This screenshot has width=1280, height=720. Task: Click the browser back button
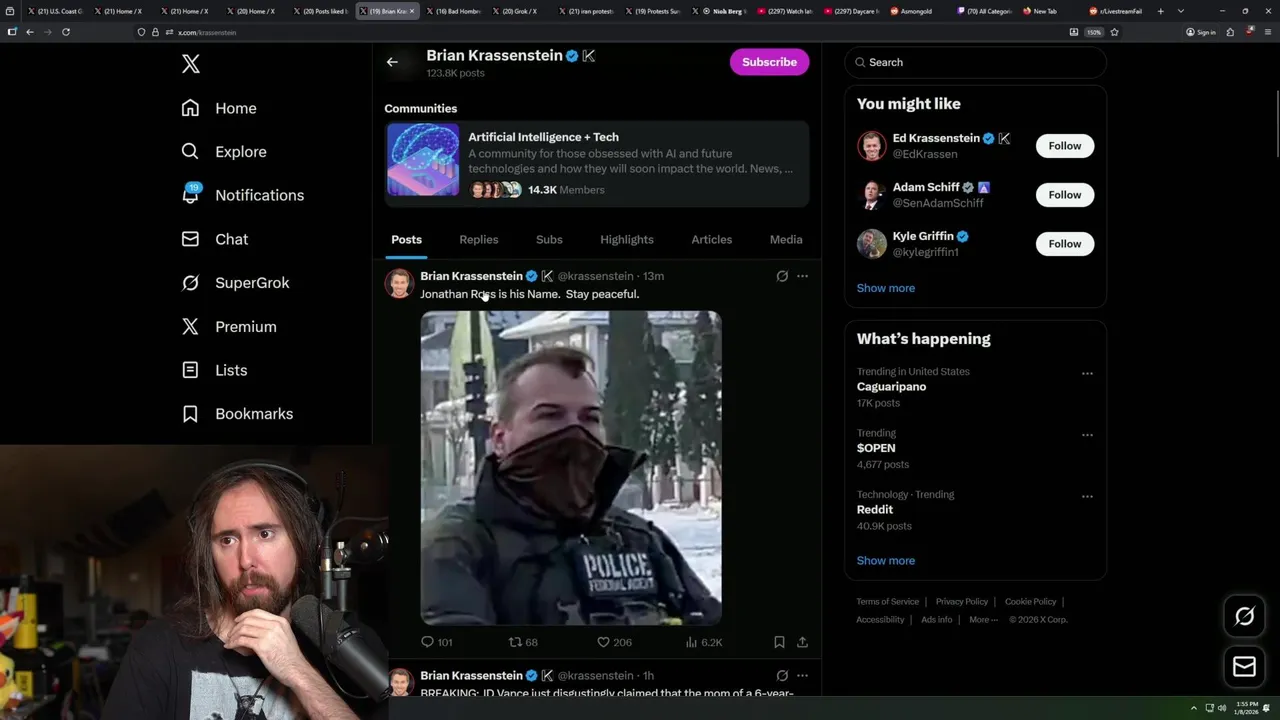coord(30,32)
